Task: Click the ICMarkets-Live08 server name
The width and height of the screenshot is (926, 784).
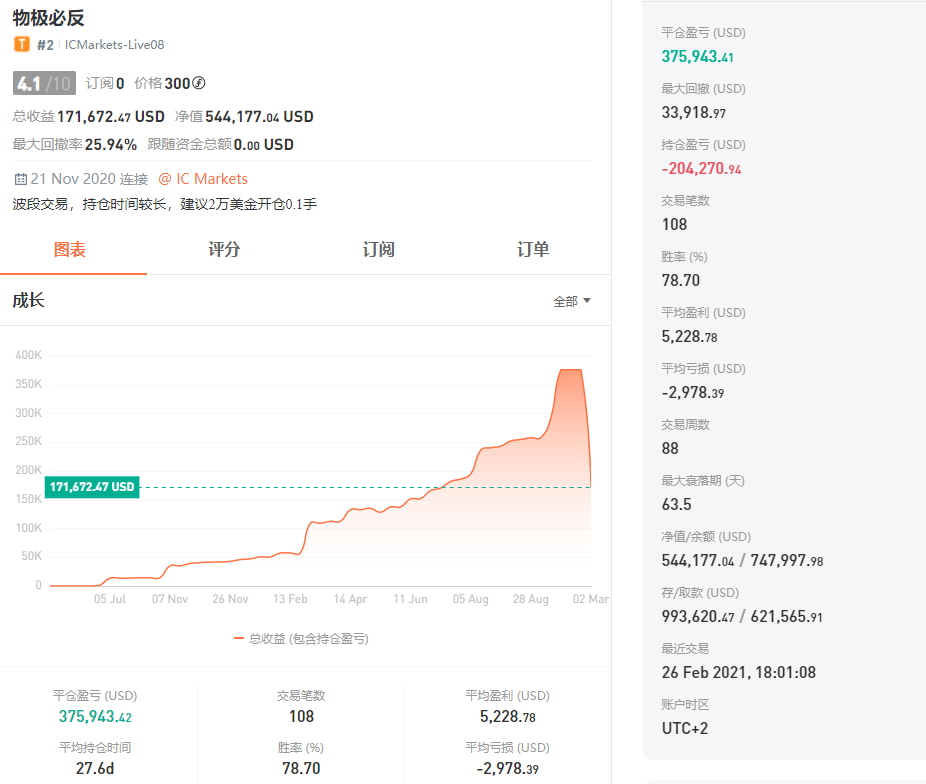Action: 114,45
